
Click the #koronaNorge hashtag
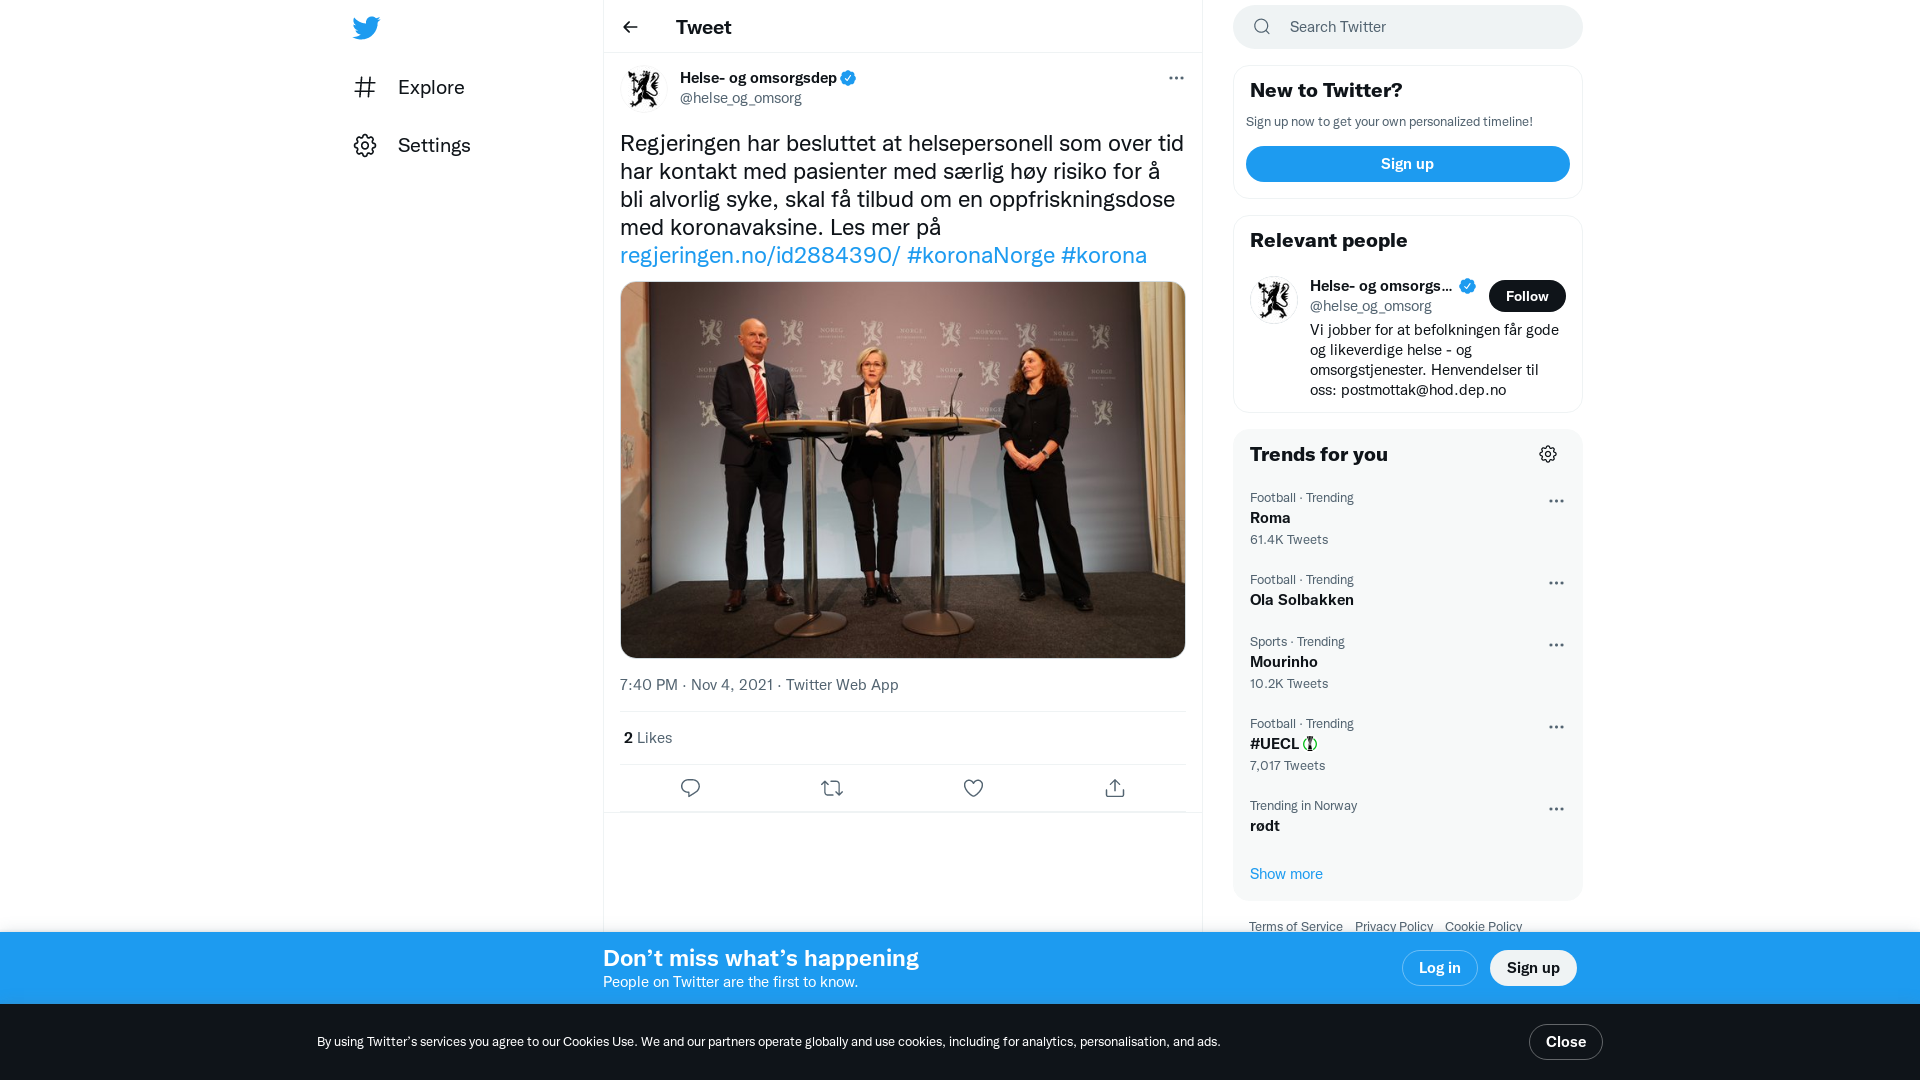tap(980, 255)
